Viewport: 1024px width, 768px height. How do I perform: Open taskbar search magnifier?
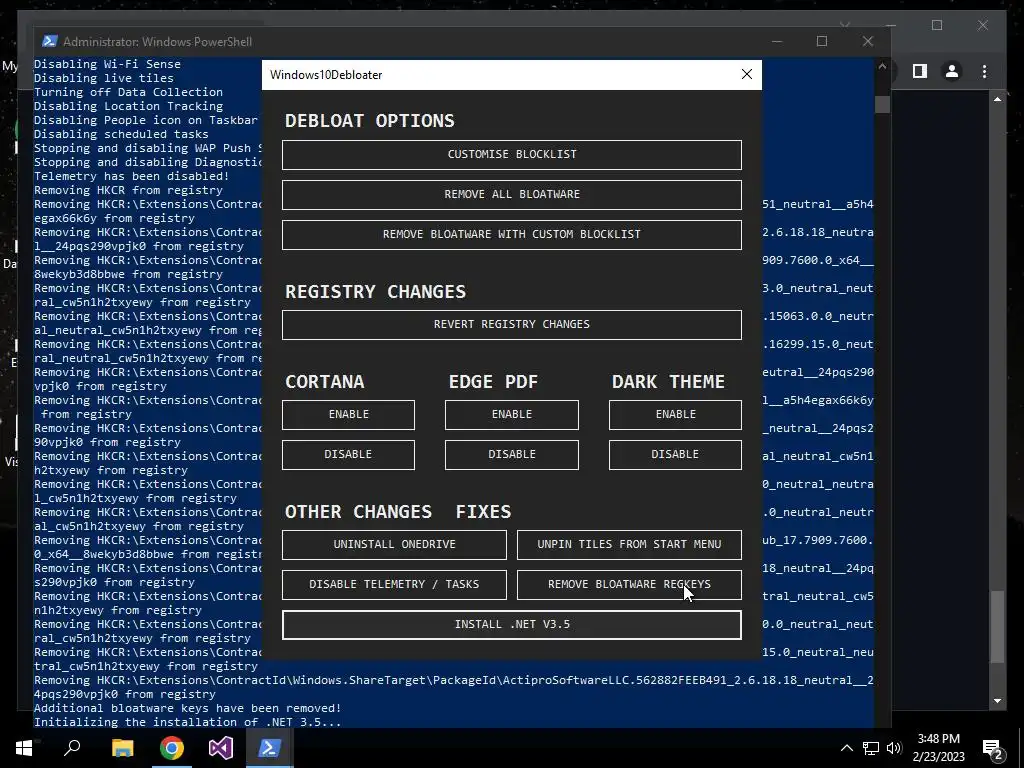coord(72,748)
